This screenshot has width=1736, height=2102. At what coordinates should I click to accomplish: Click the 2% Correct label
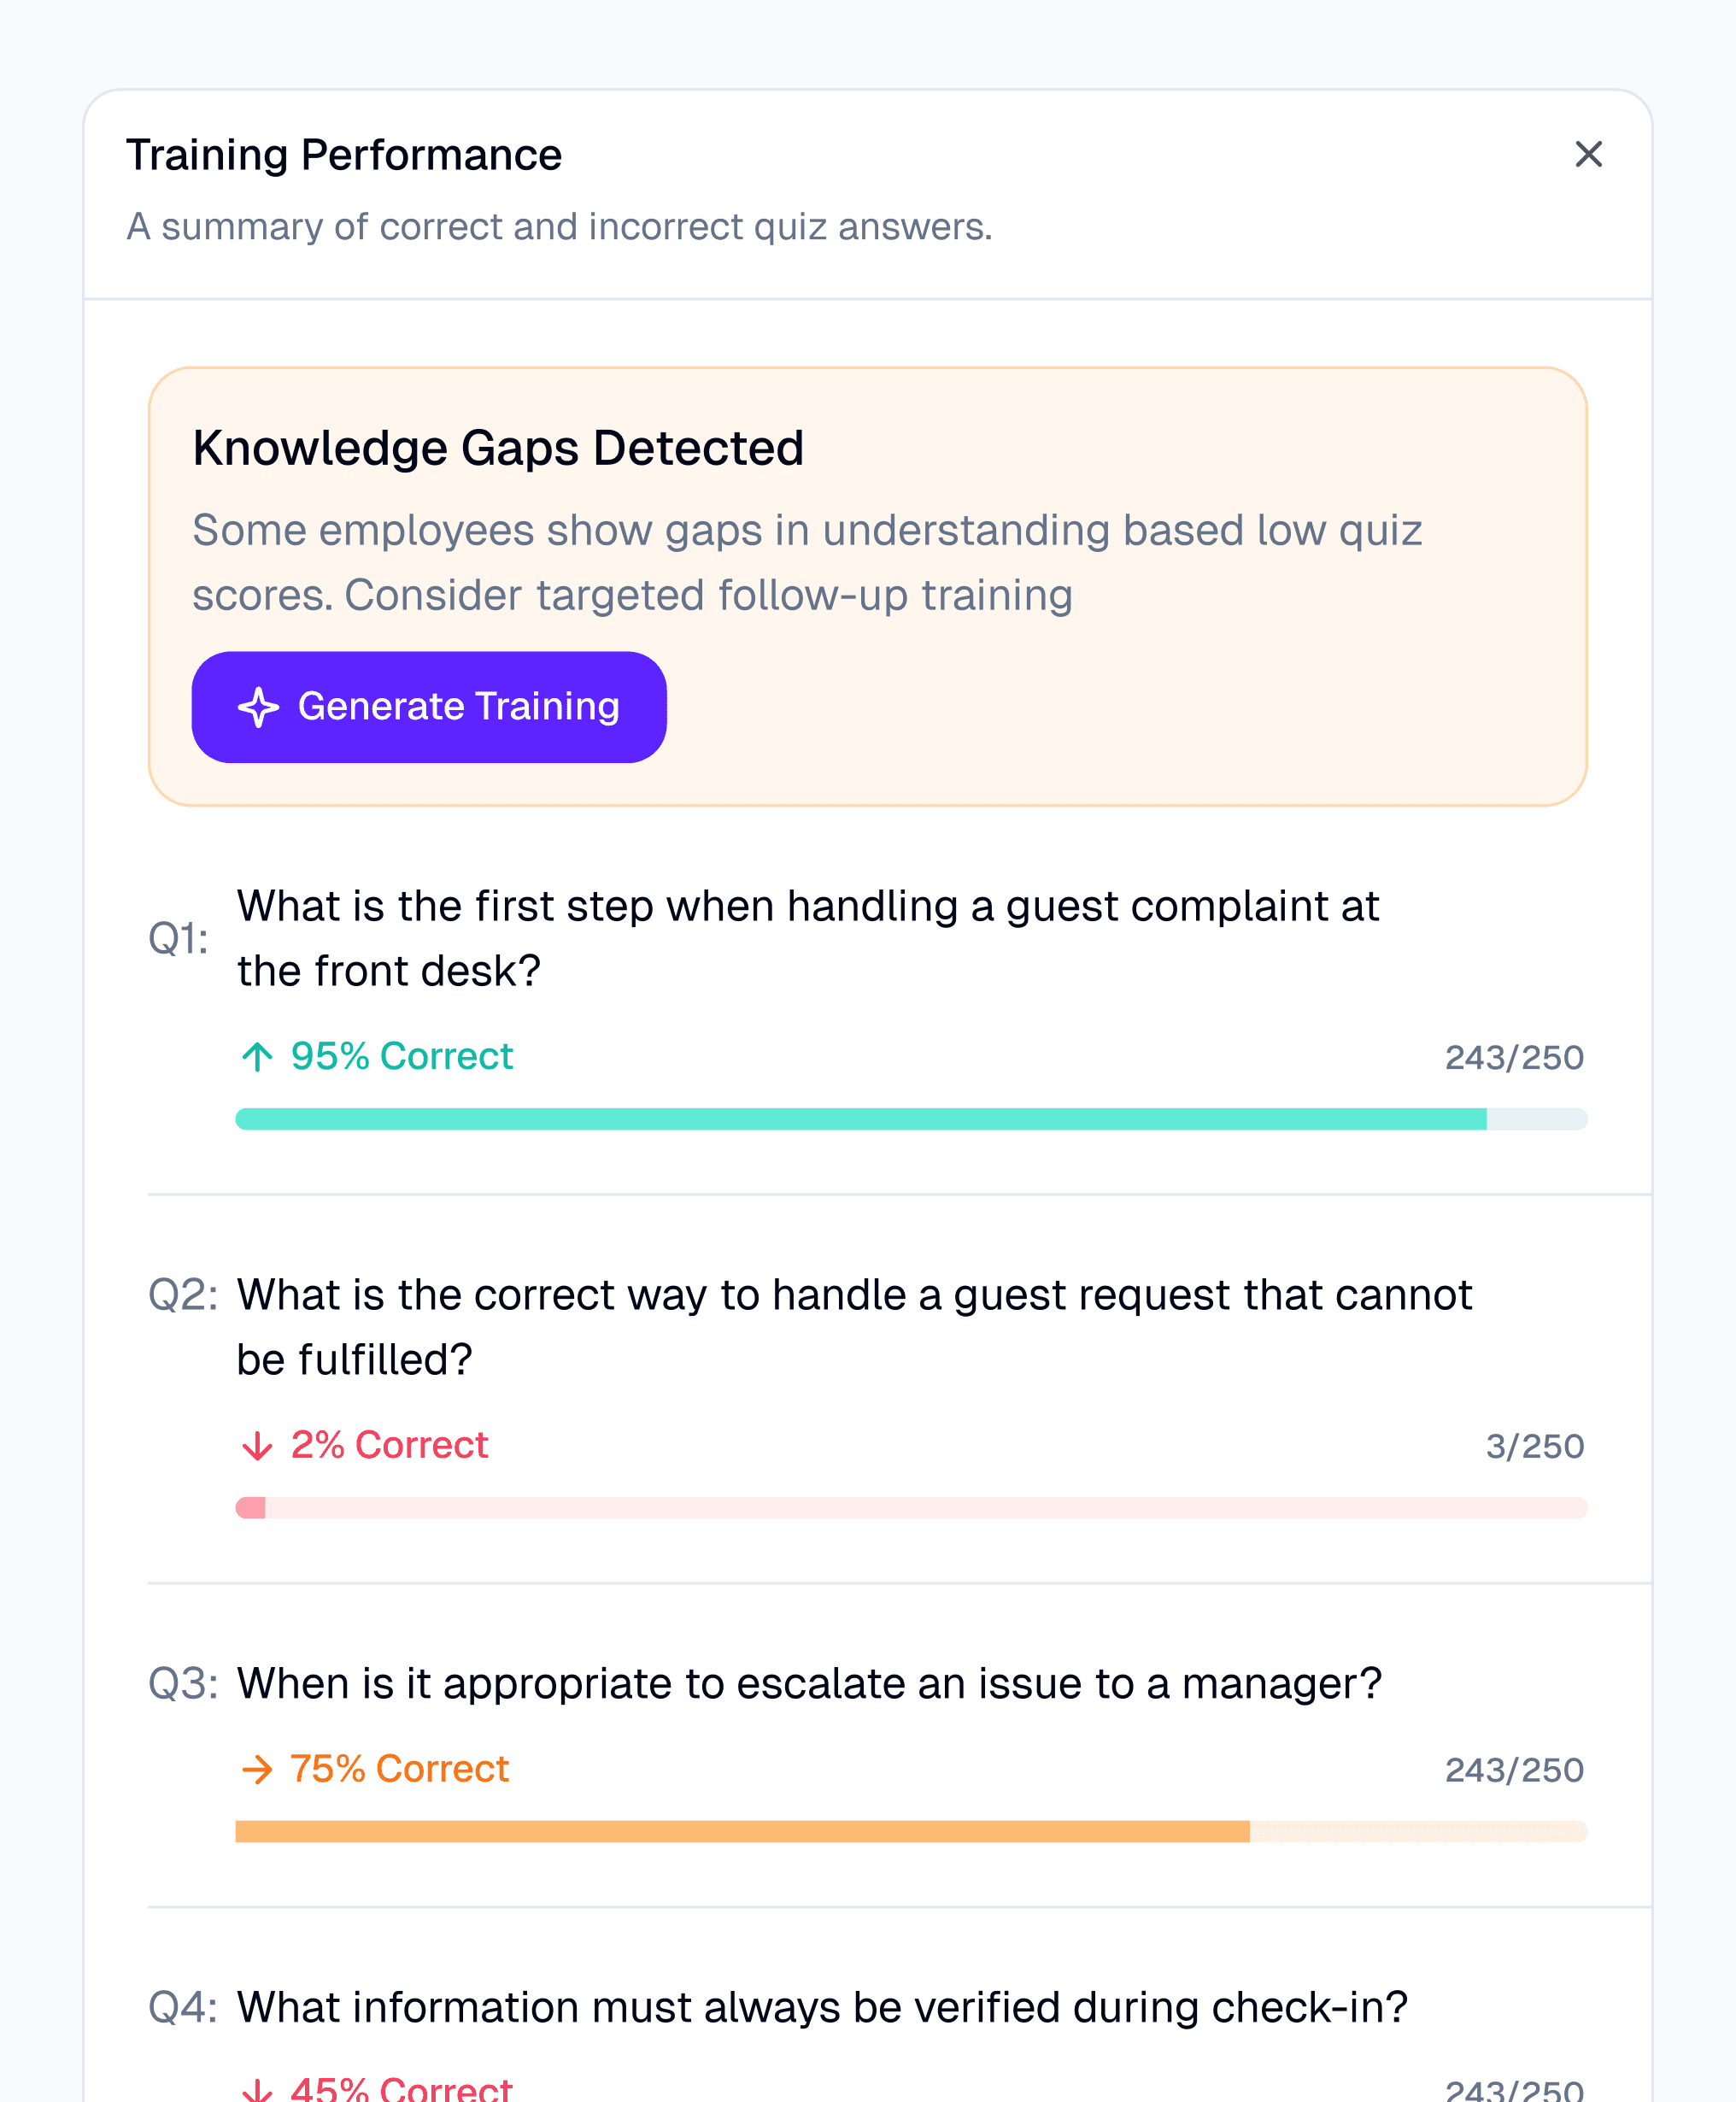(x=389, y=1445)
